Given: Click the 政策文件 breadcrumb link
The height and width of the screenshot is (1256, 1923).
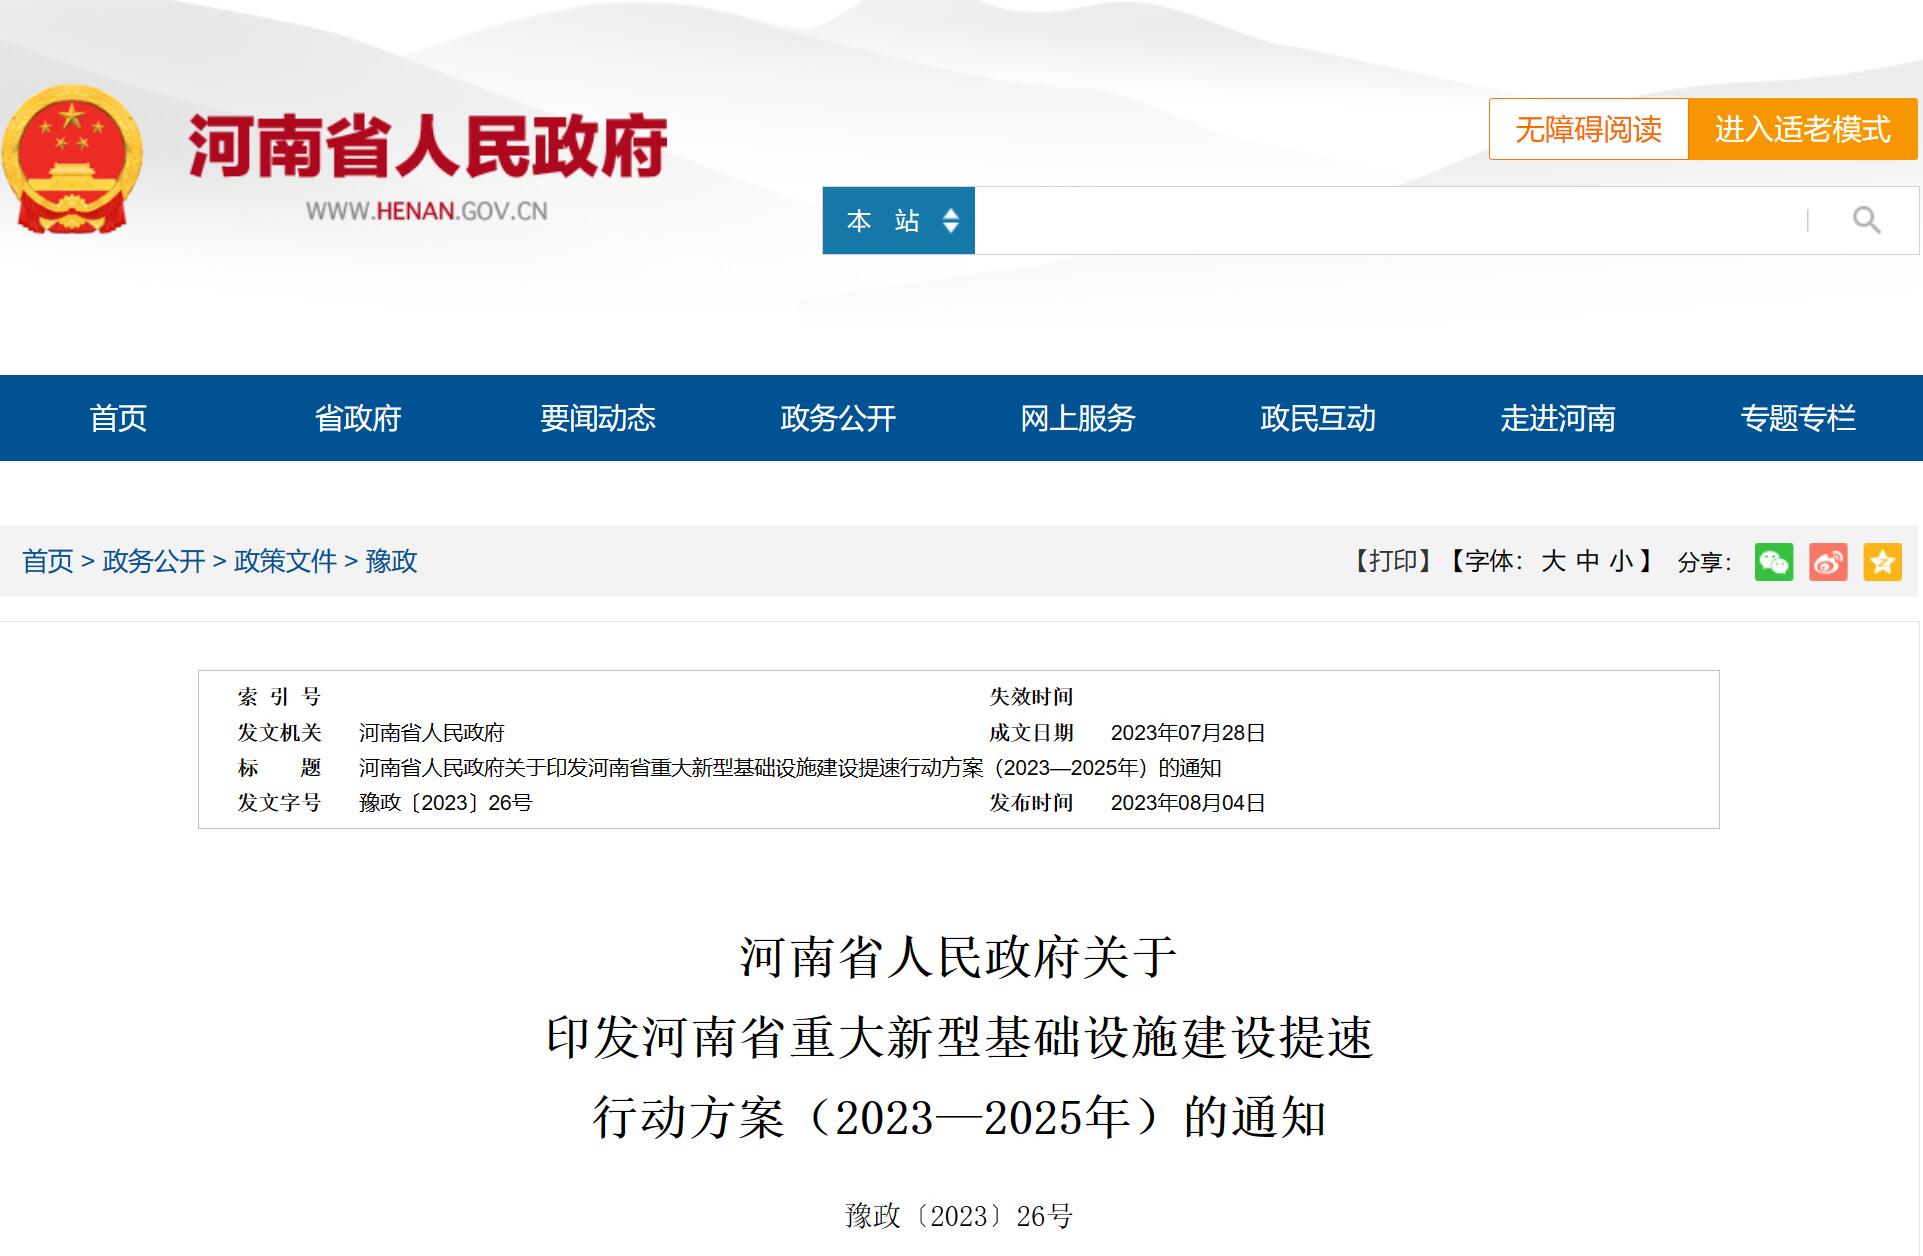Looking at the screenshot, I should point(285,561).
